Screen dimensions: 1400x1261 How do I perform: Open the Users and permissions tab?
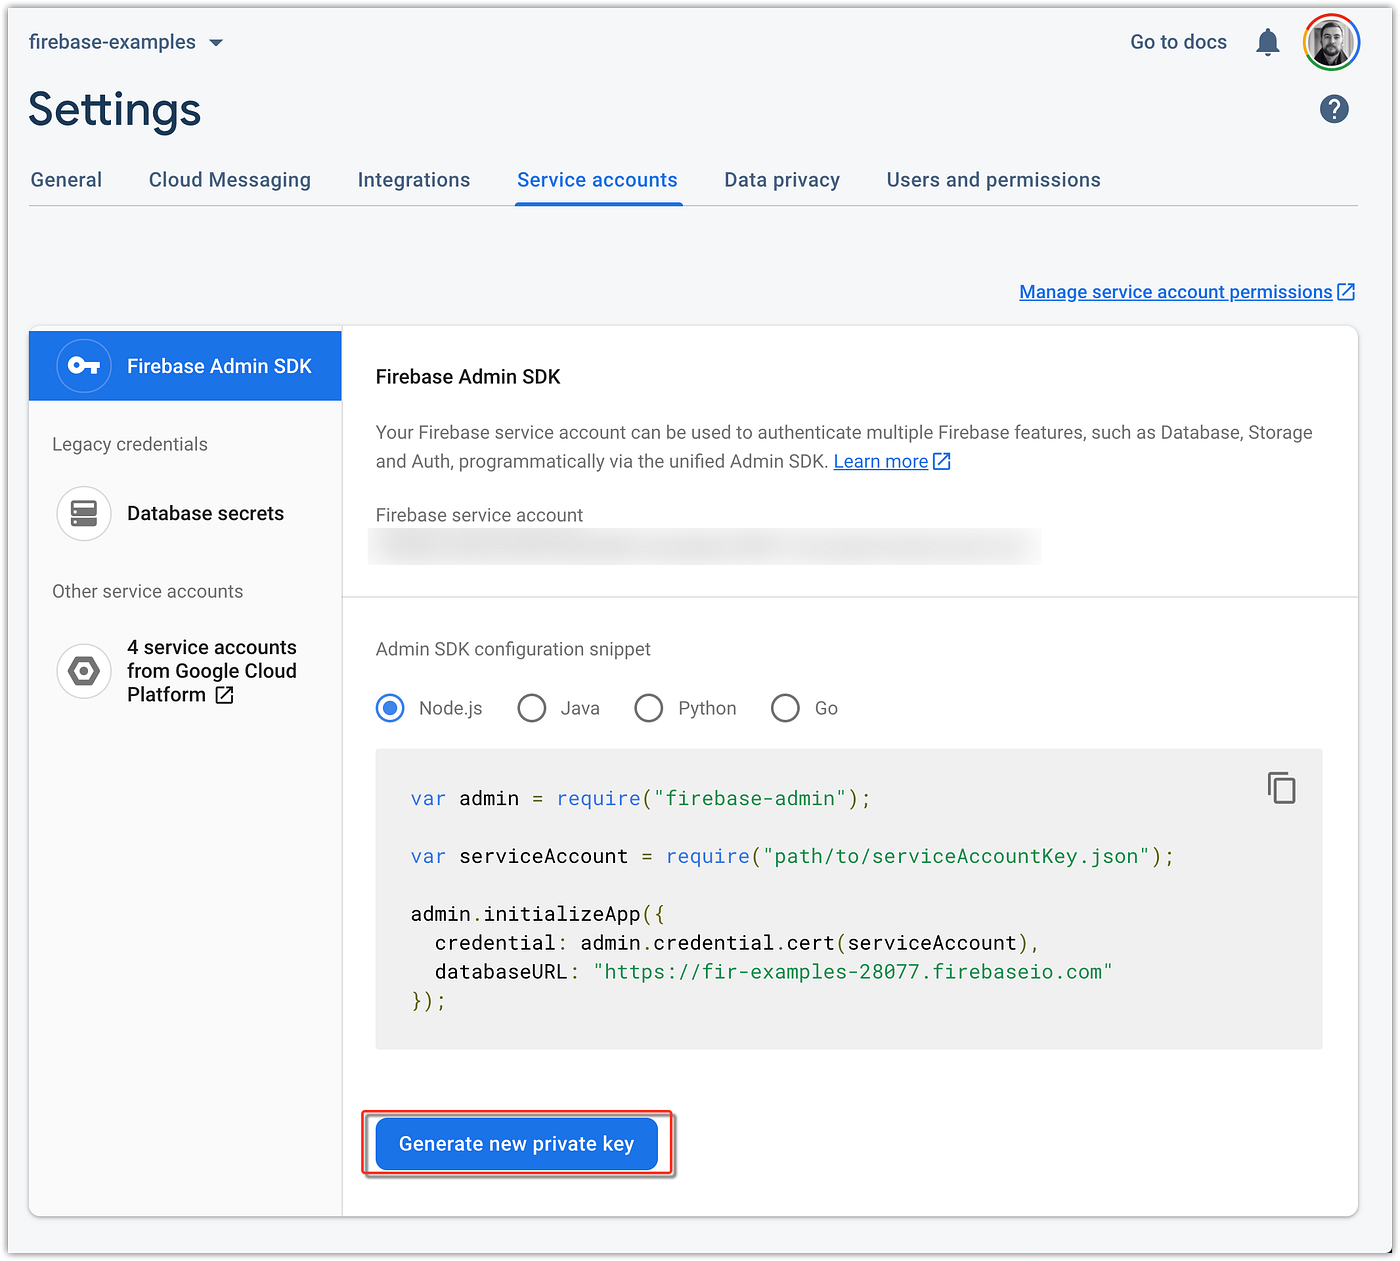pyautogui.click(x=993, y=180)
